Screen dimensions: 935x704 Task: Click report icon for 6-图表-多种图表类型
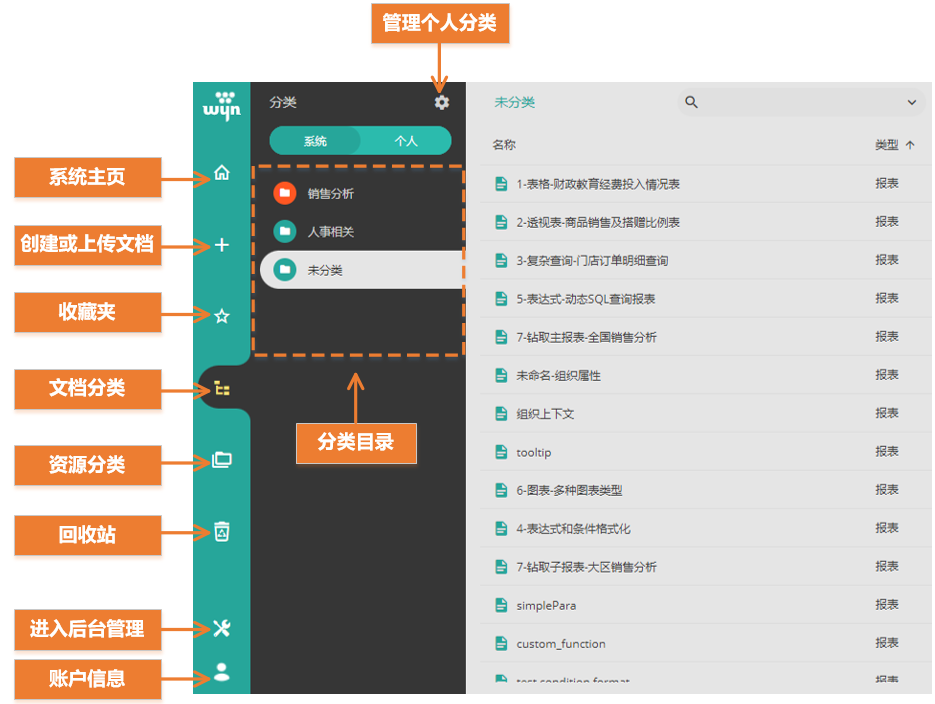pos(501,490)
